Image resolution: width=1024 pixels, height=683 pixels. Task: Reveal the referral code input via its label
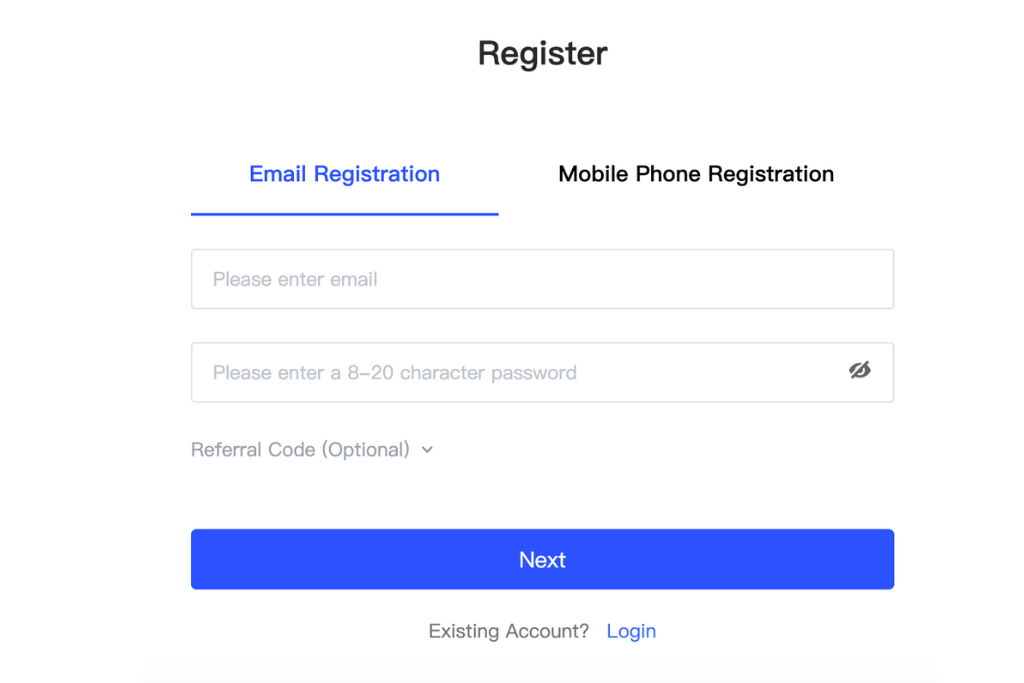coord(300,449)
